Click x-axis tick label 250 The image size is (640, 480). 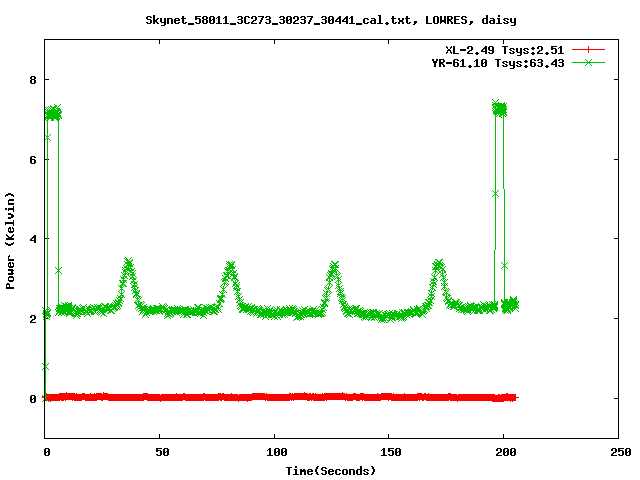[621, 452]
